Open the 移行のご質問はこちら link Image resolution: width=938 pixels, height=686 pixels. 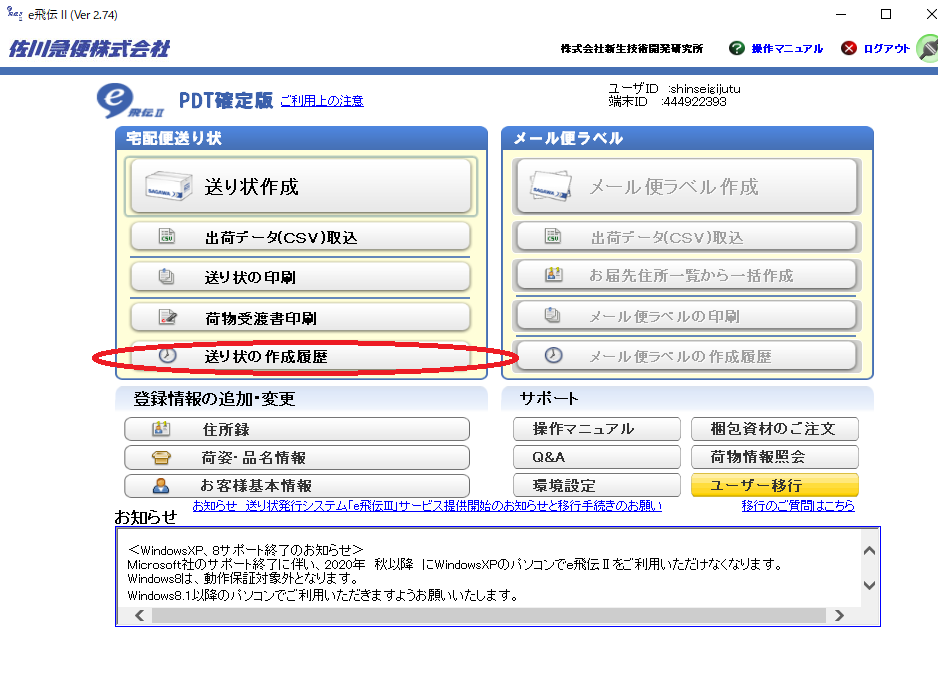click(798, 506)
